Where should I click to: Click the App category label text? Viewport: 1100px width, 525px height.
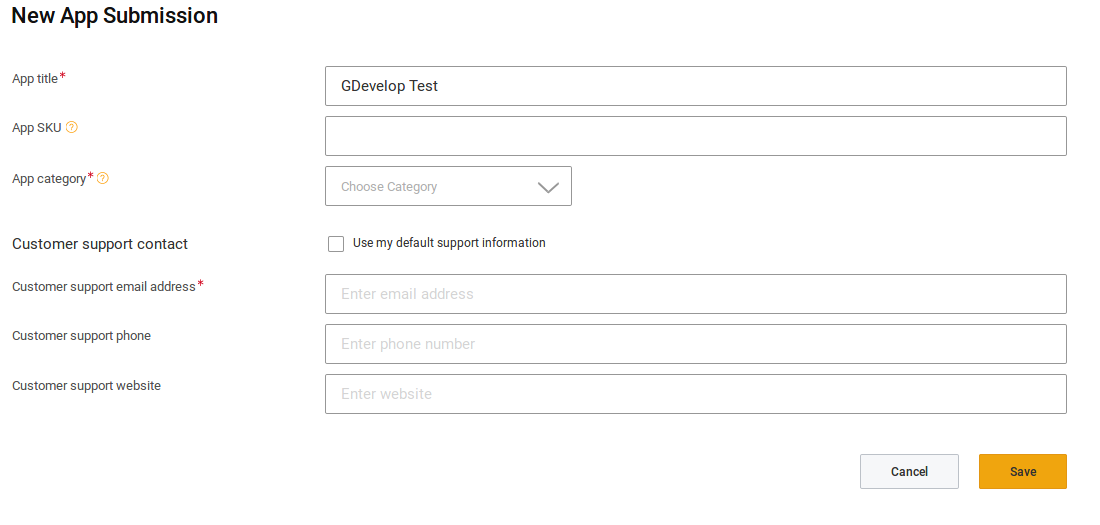[x=49, y=179]
